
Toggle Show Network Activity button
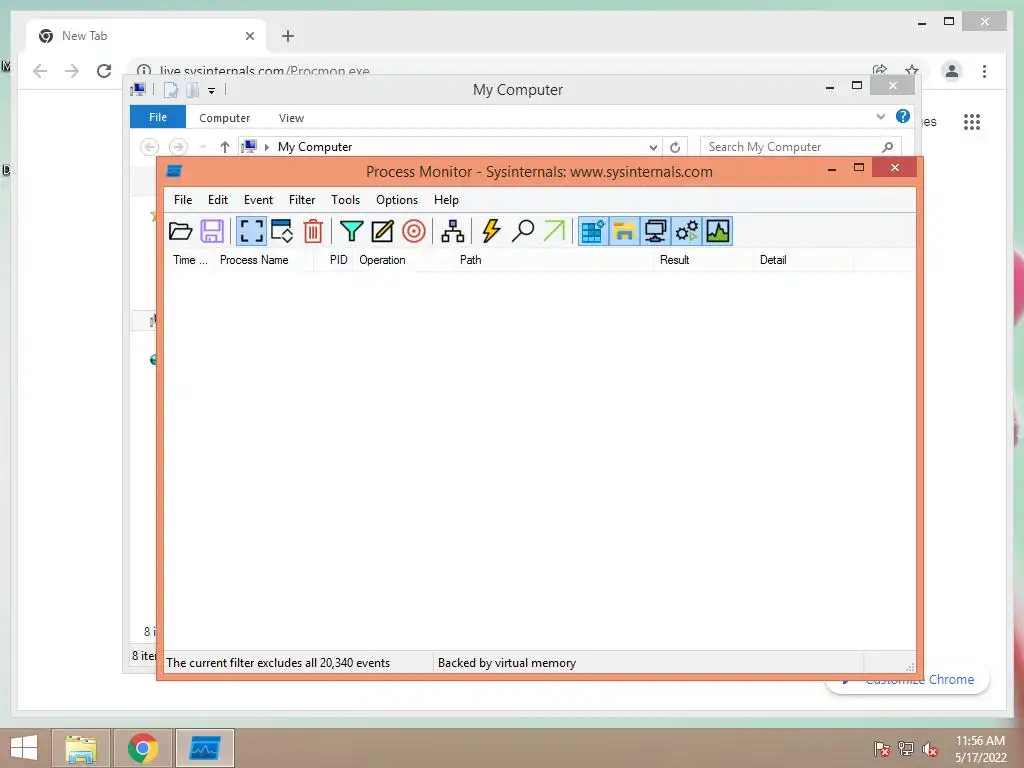coord(655,231)
